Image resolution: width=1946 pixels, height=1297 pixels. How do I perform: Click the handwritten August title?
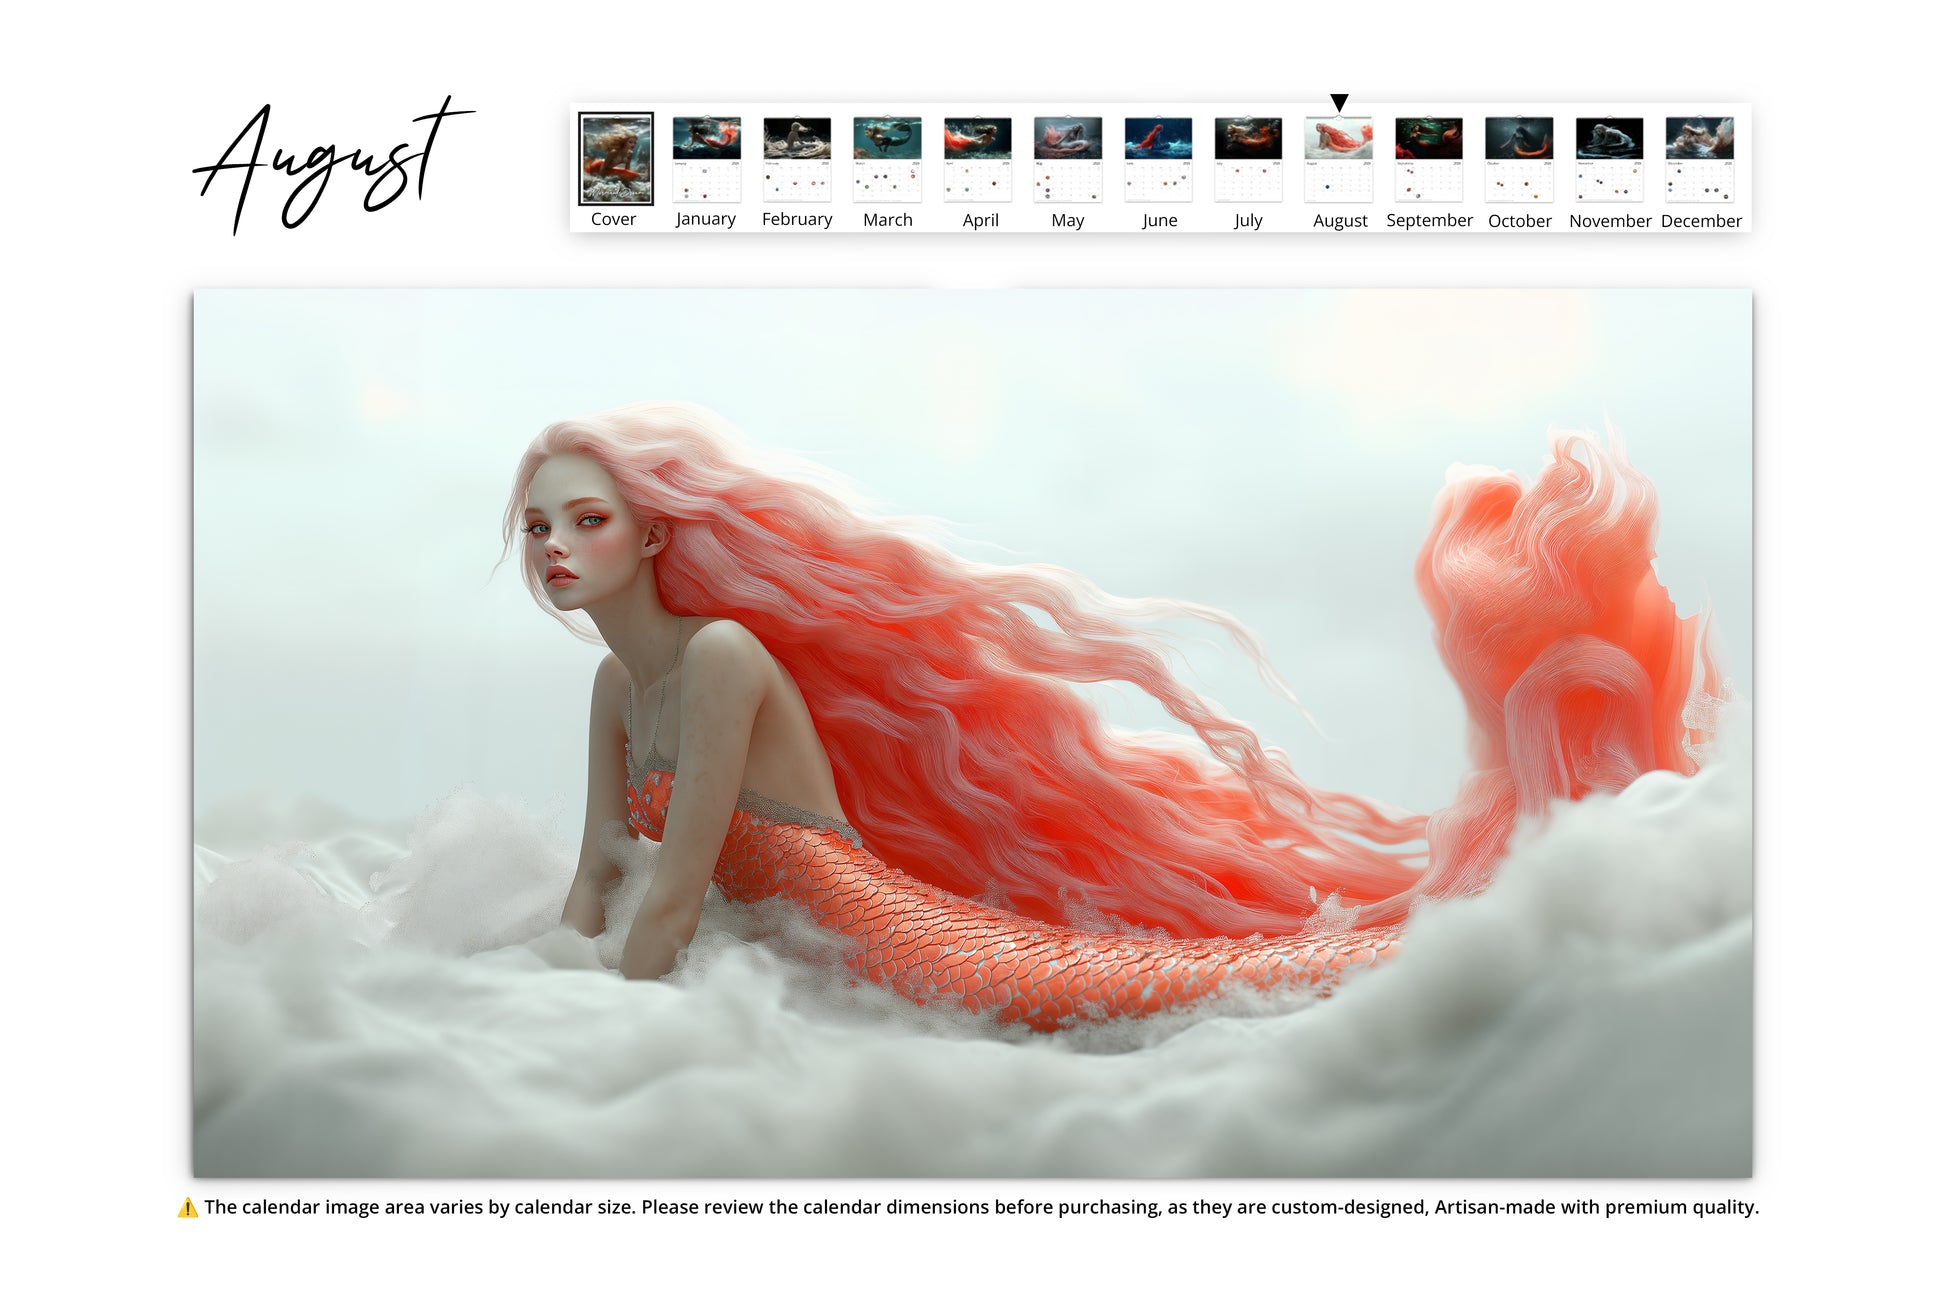(x=333, y=165)
